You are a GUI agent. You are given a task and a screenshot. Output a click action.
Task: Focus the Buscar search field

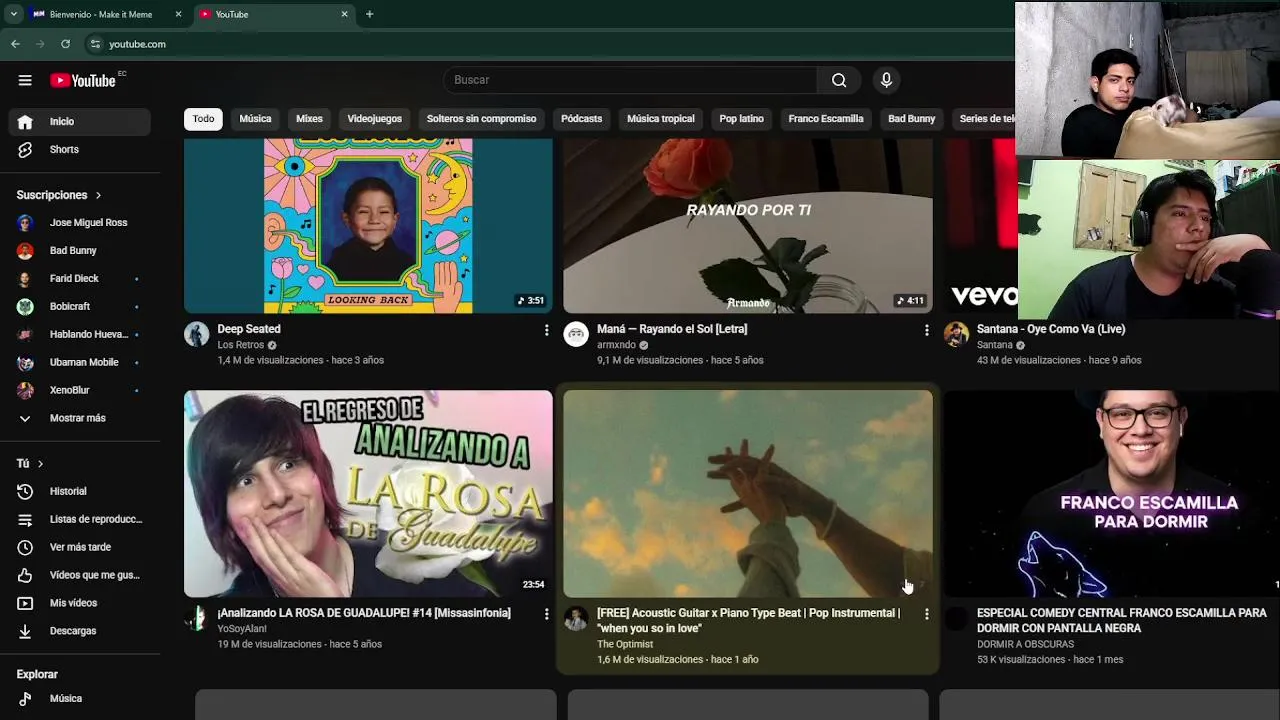[630, 80]
